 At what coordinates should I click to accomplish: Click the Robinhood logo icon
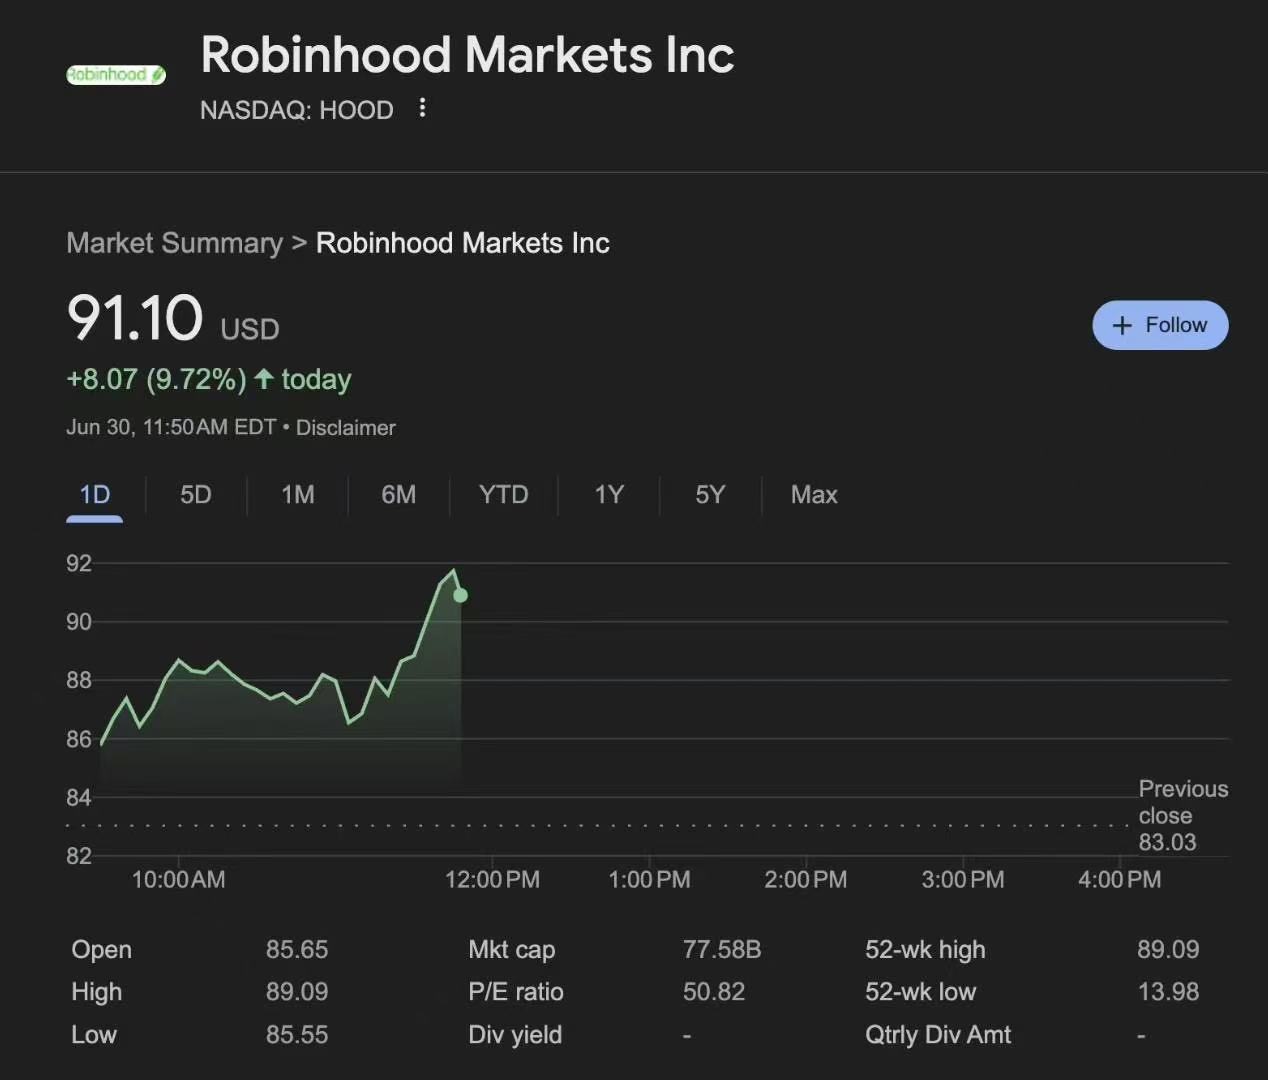116,75
